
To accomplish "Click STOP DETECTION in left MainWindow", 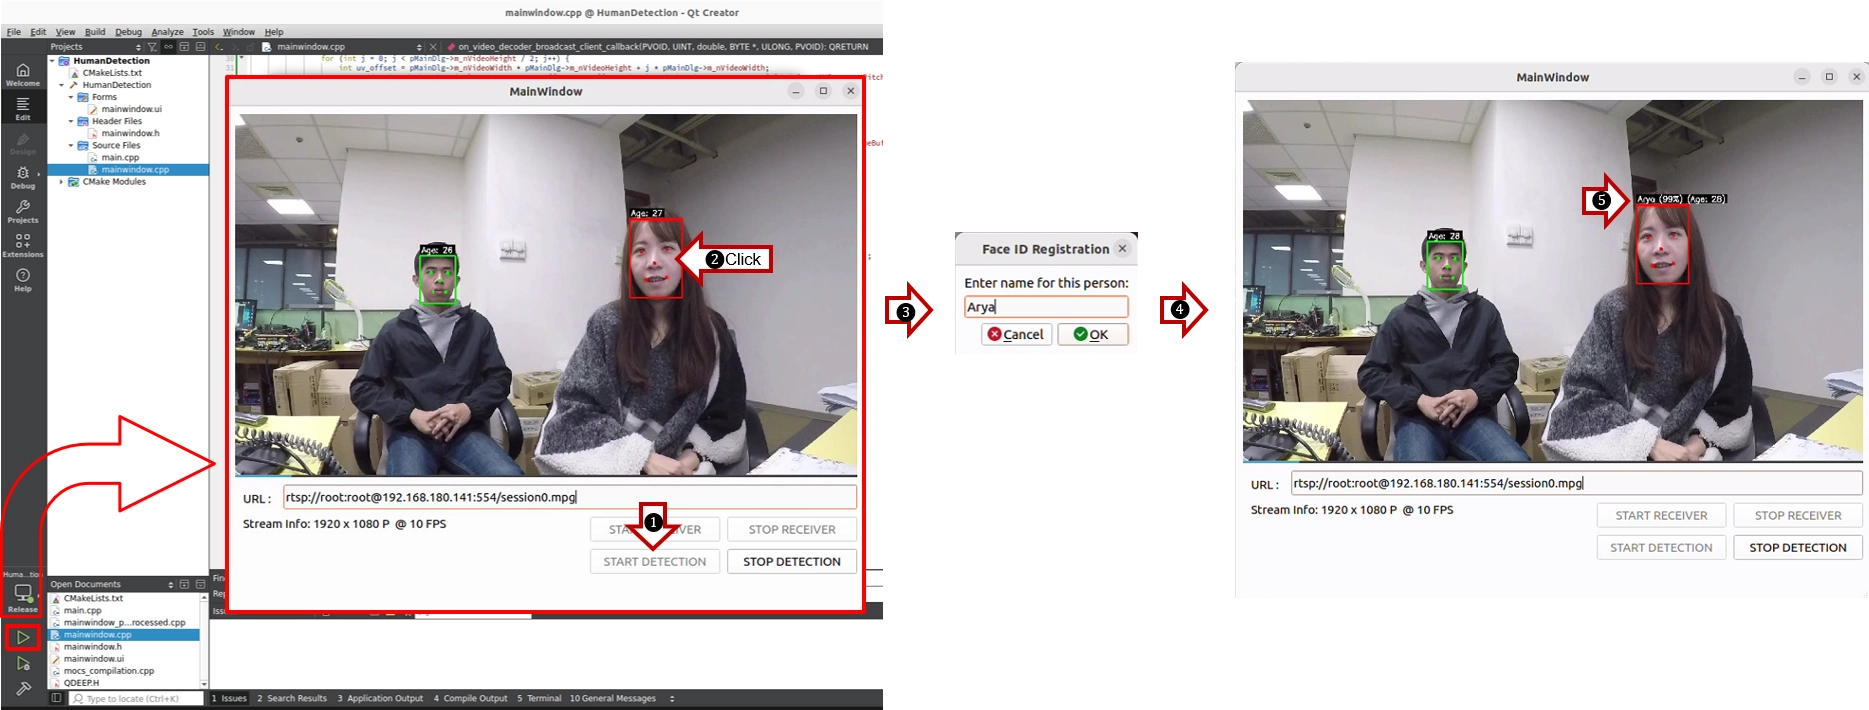I will point(792,562).
